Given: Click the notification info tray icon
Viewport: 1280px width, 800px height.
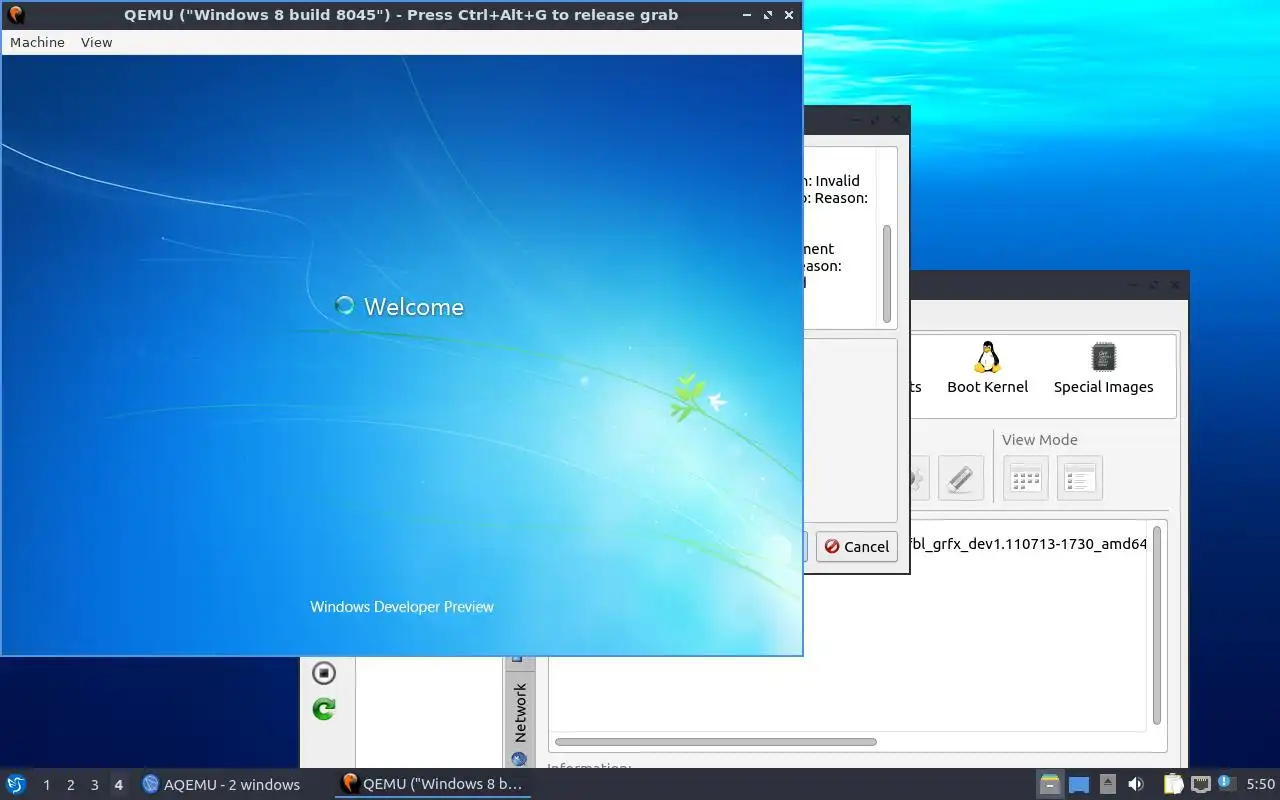Looking at the screenshot, I should (1226, 784).
